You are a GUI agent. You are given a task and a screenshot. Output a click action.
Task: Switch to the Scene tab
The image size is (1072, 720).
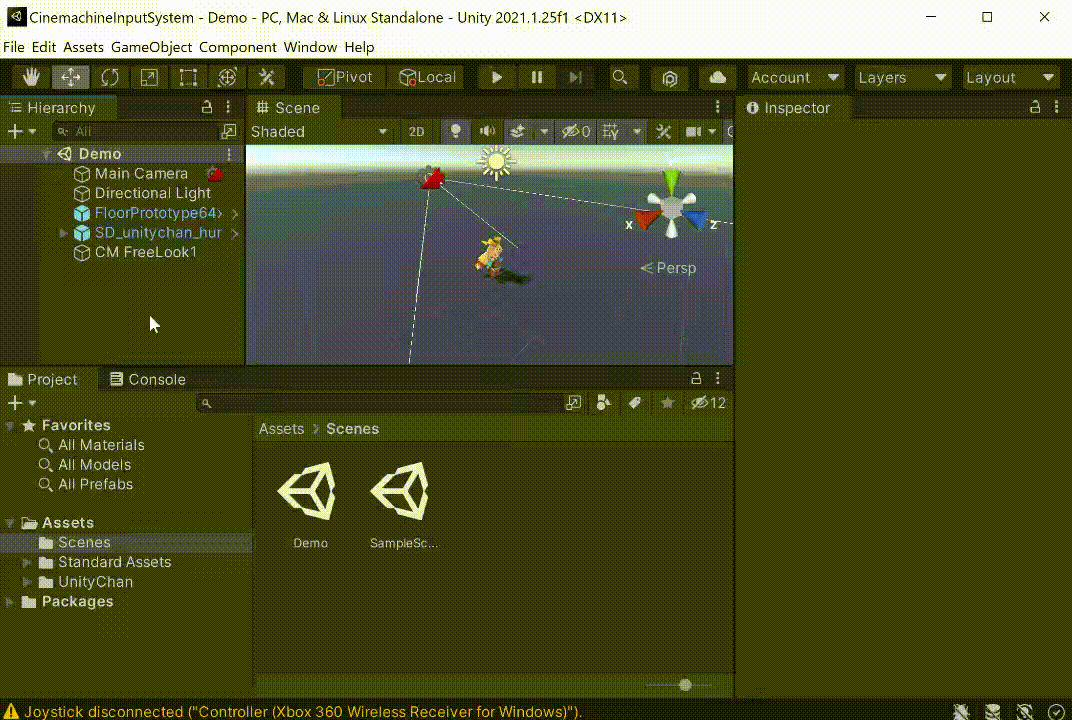tap(293, 108)
